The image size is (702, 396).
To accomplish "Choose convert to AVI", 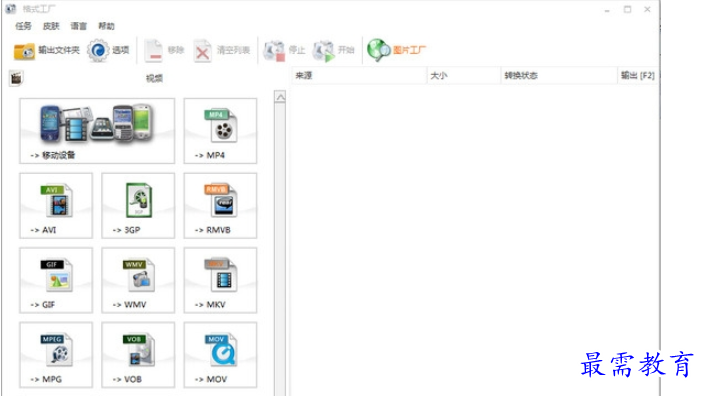I will (56, 205).
